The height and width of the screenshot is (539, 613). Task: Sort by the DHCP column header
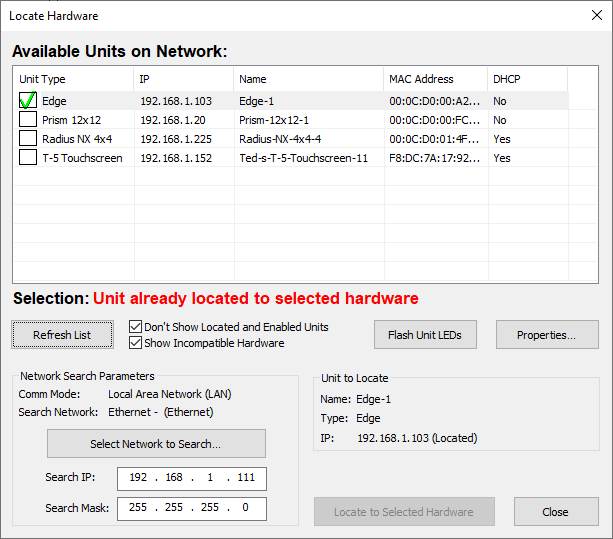(527, 79)
